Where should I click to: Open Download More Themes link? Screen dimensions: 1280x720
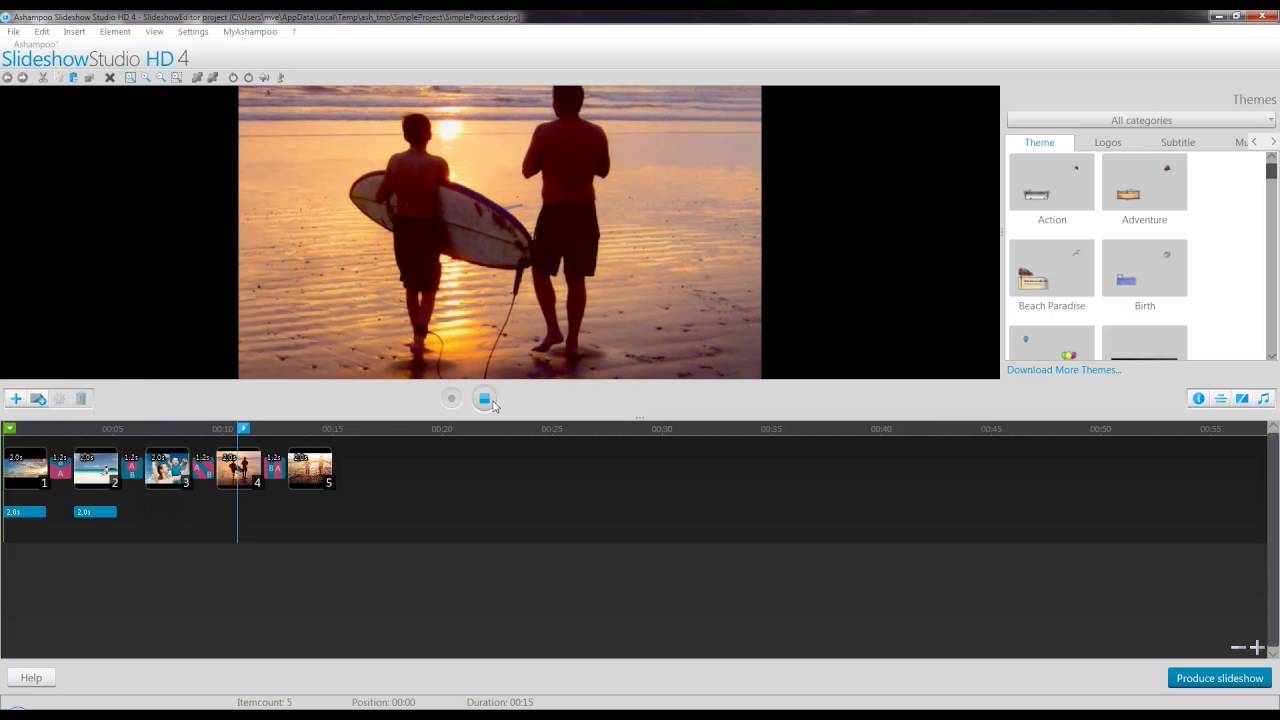pos(1063,369)
